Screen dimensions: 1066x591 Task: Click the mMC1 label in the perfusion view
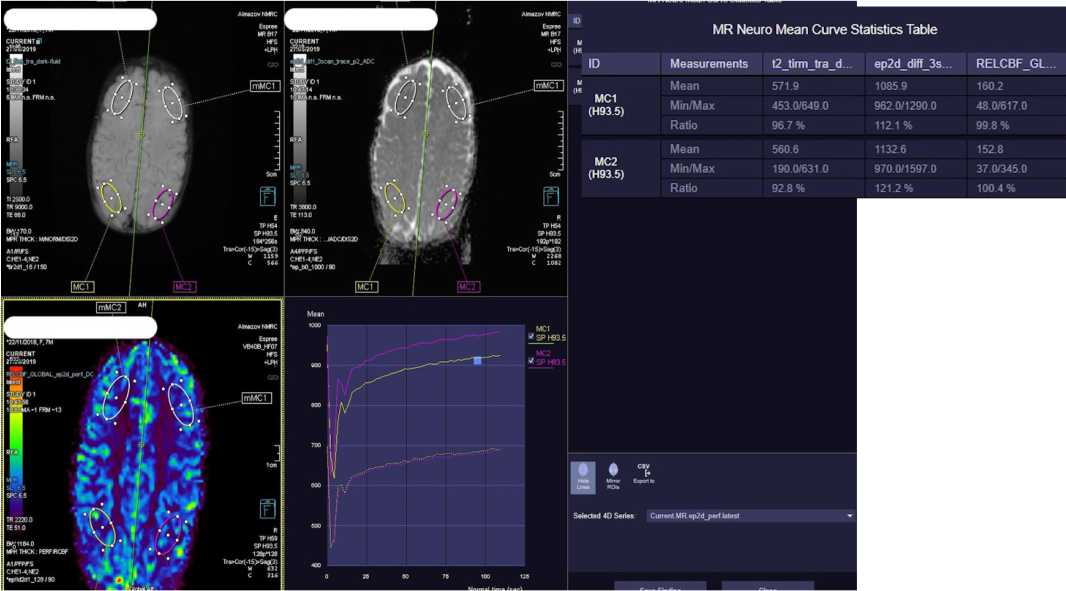point(256,398)
